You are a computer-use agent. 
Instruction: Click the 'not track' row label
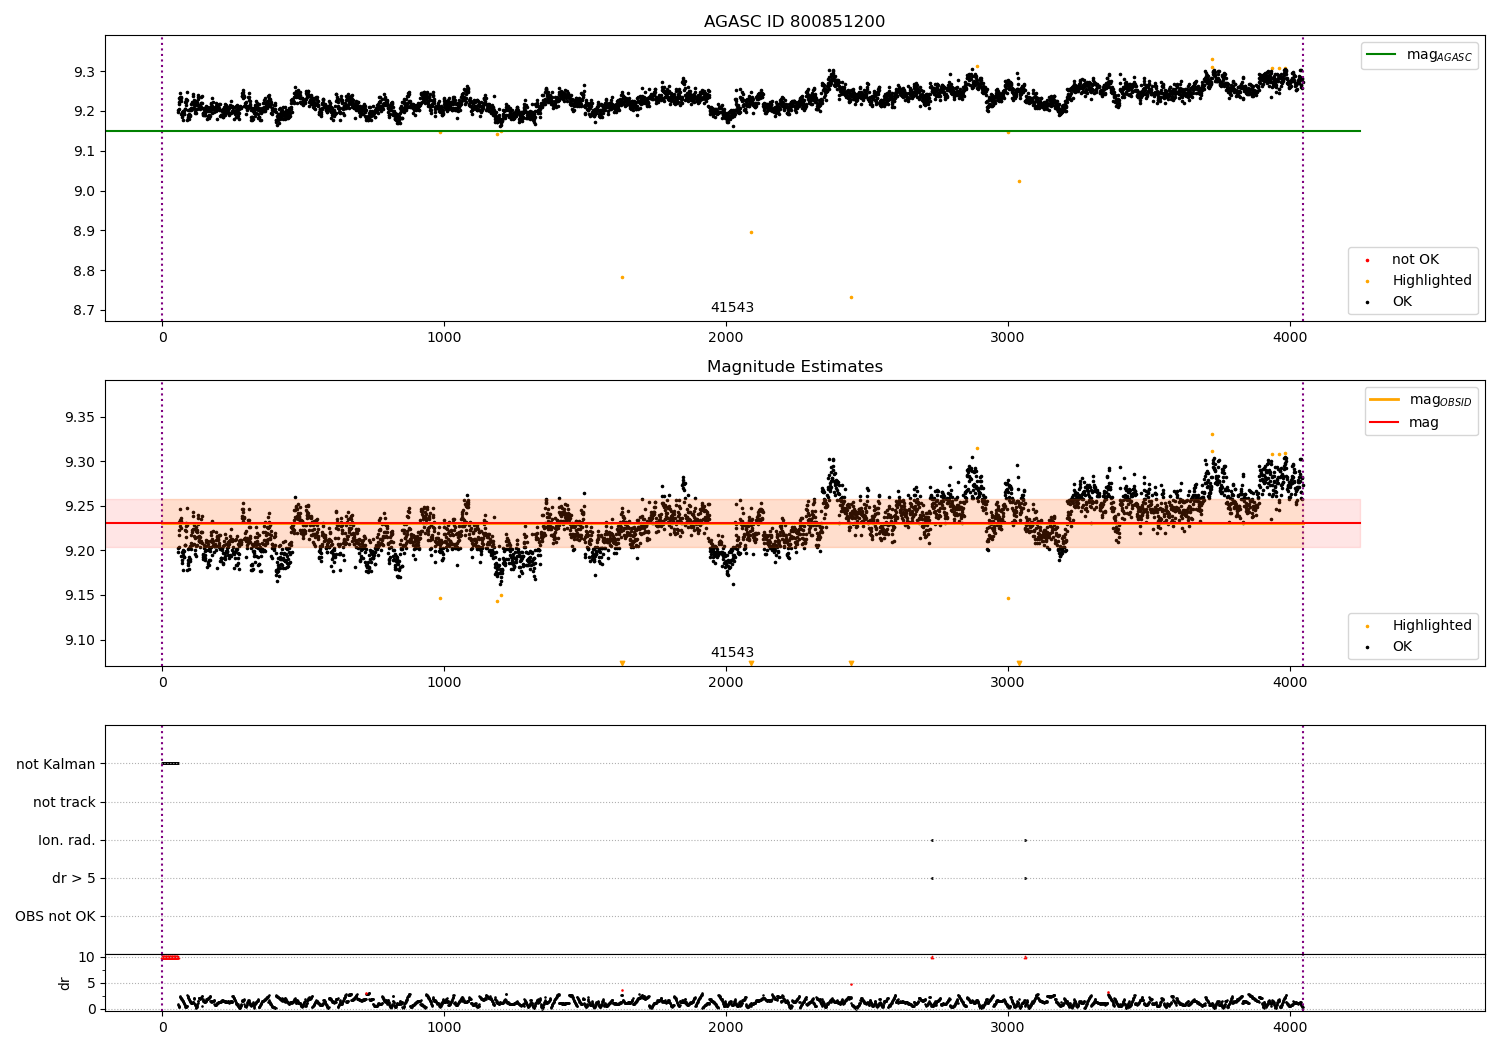point(64,803)
